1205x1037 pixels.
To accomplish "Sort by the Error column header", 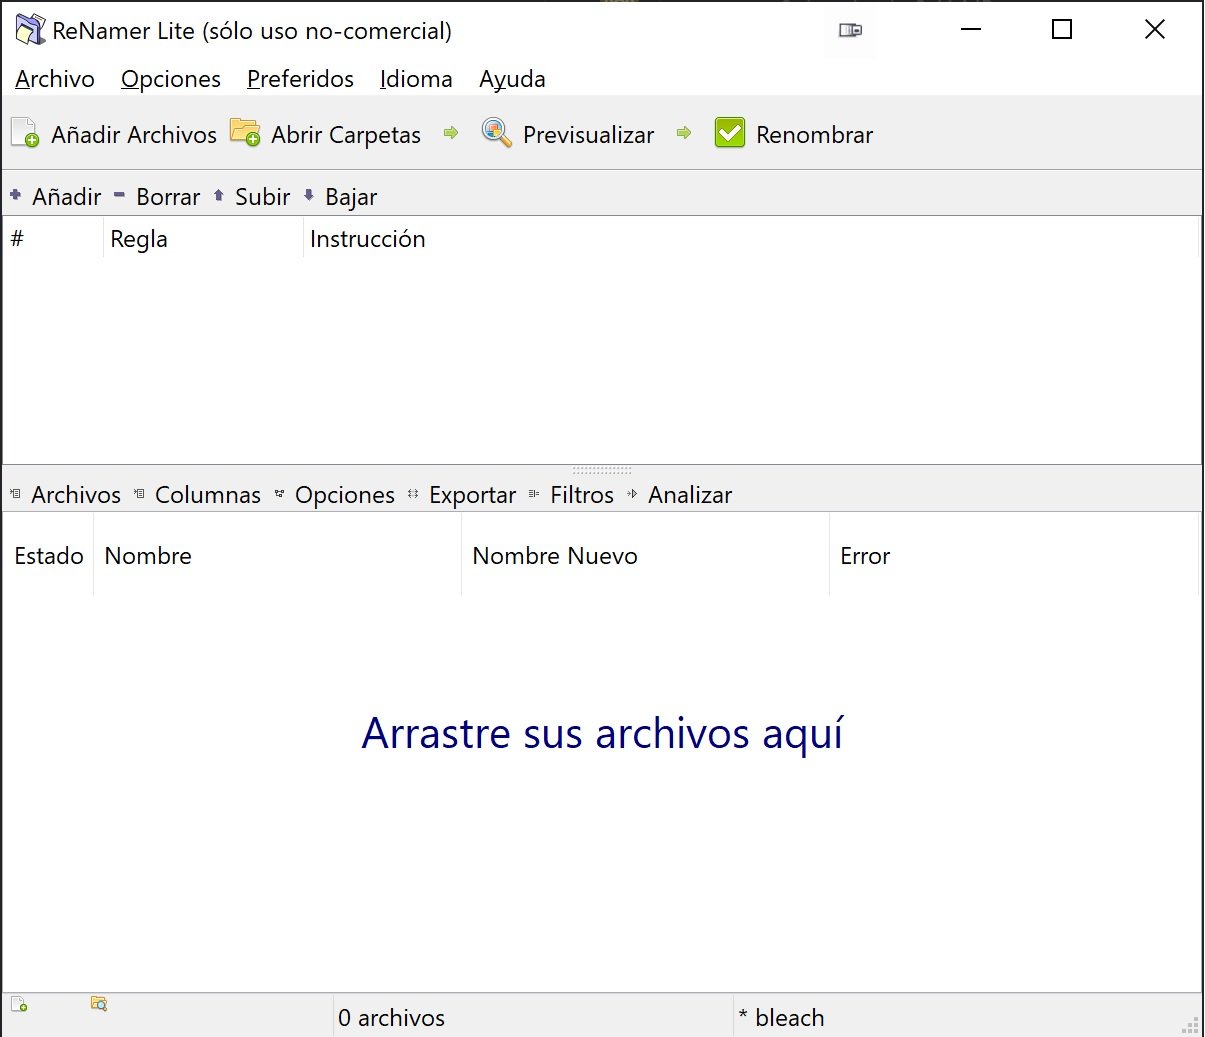I will (1014, 556).
